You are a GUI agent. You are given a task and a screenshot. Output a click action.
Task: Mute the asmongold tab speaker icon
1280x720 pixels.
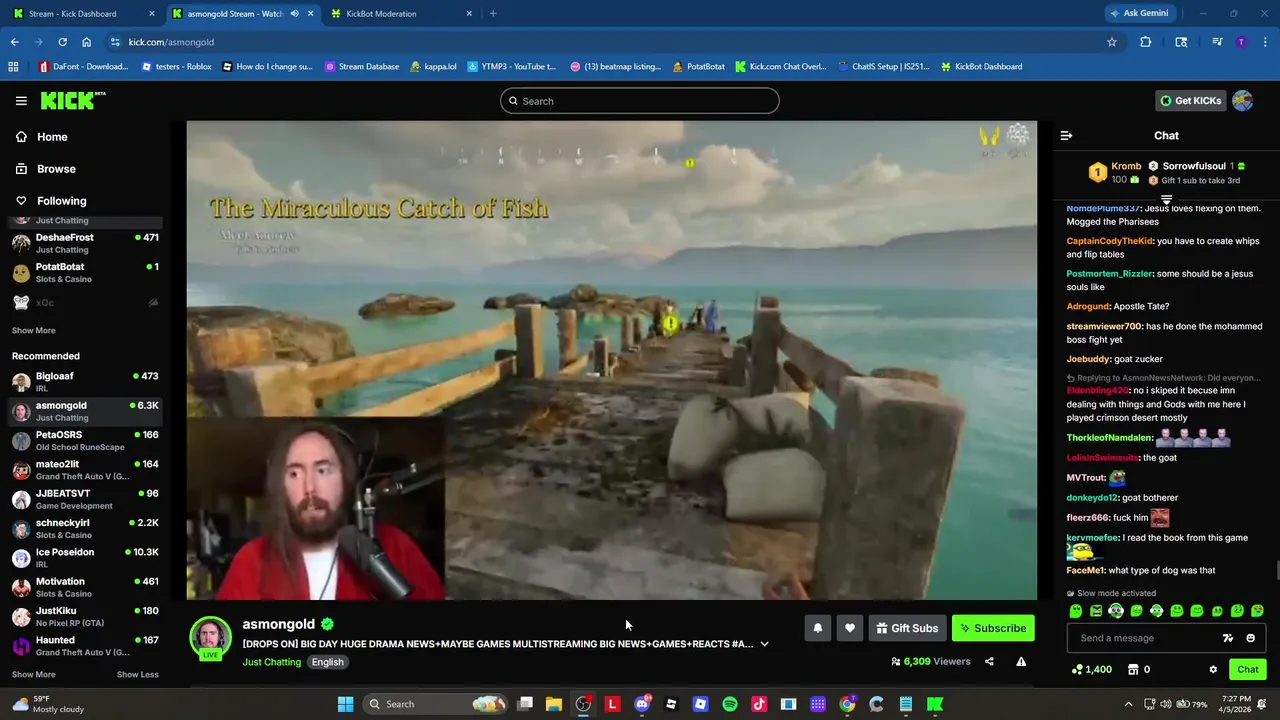point(294,14)
